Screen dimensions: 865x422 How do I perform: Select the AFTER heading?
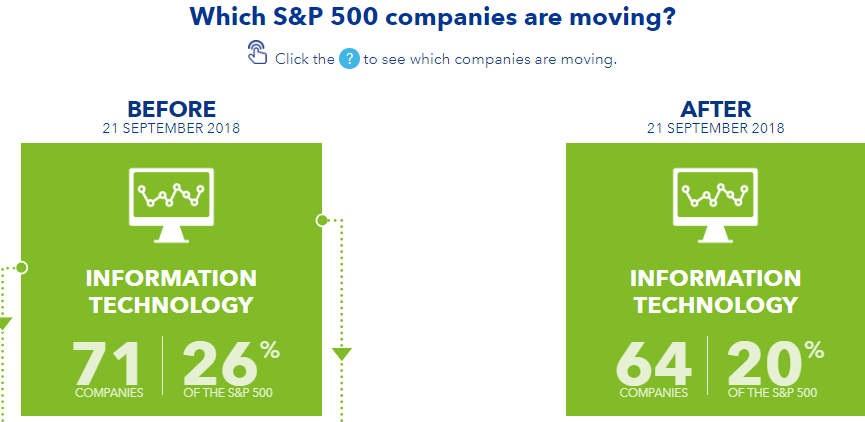(716, 109)
